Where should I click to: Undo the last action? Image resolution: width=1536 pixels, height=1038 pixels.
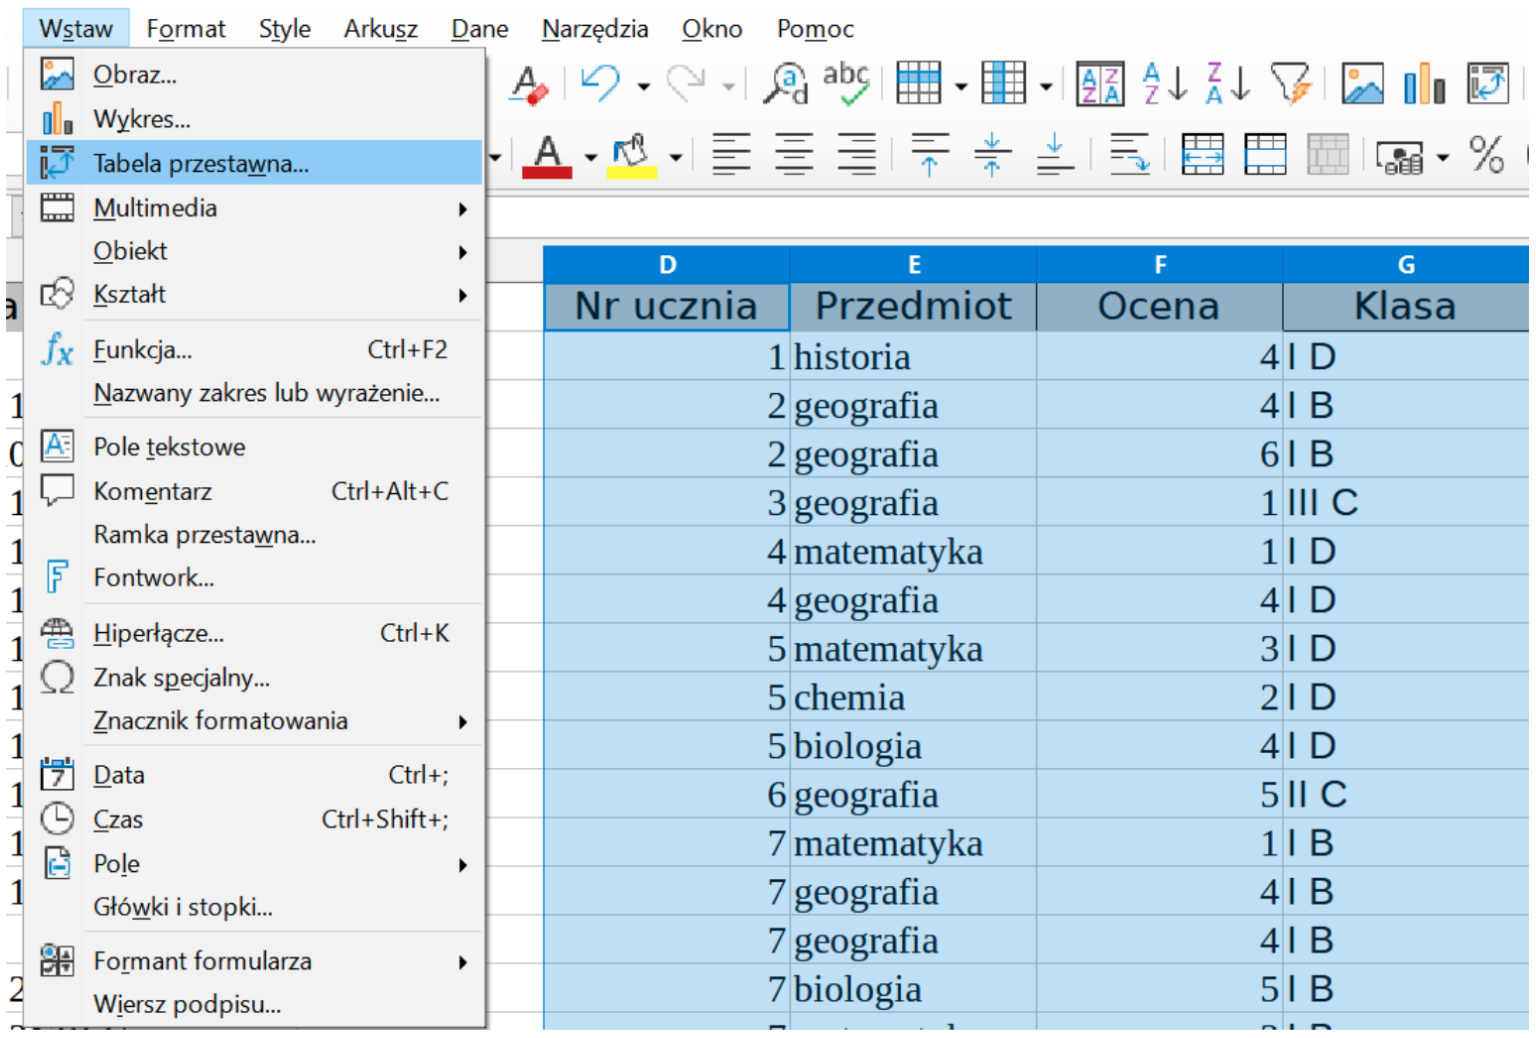600,84
